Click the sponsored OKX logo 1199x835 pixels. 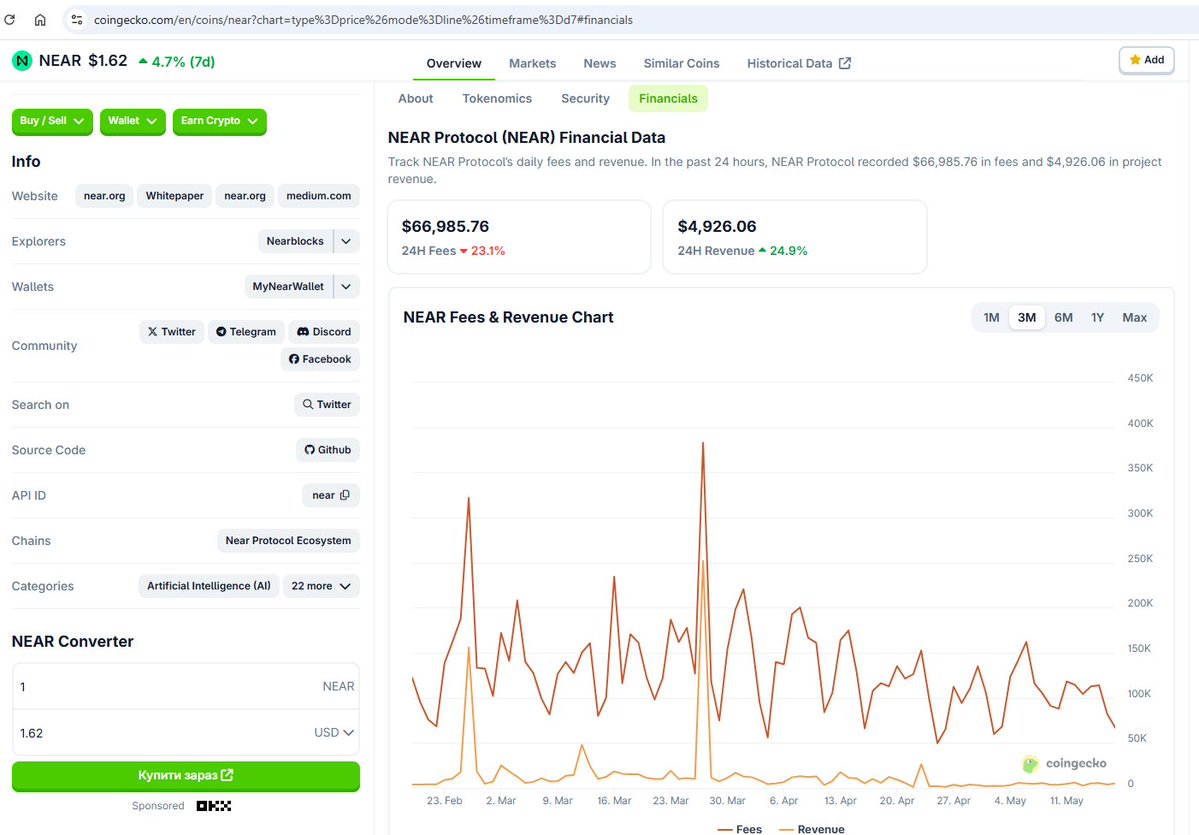[214, 806]
